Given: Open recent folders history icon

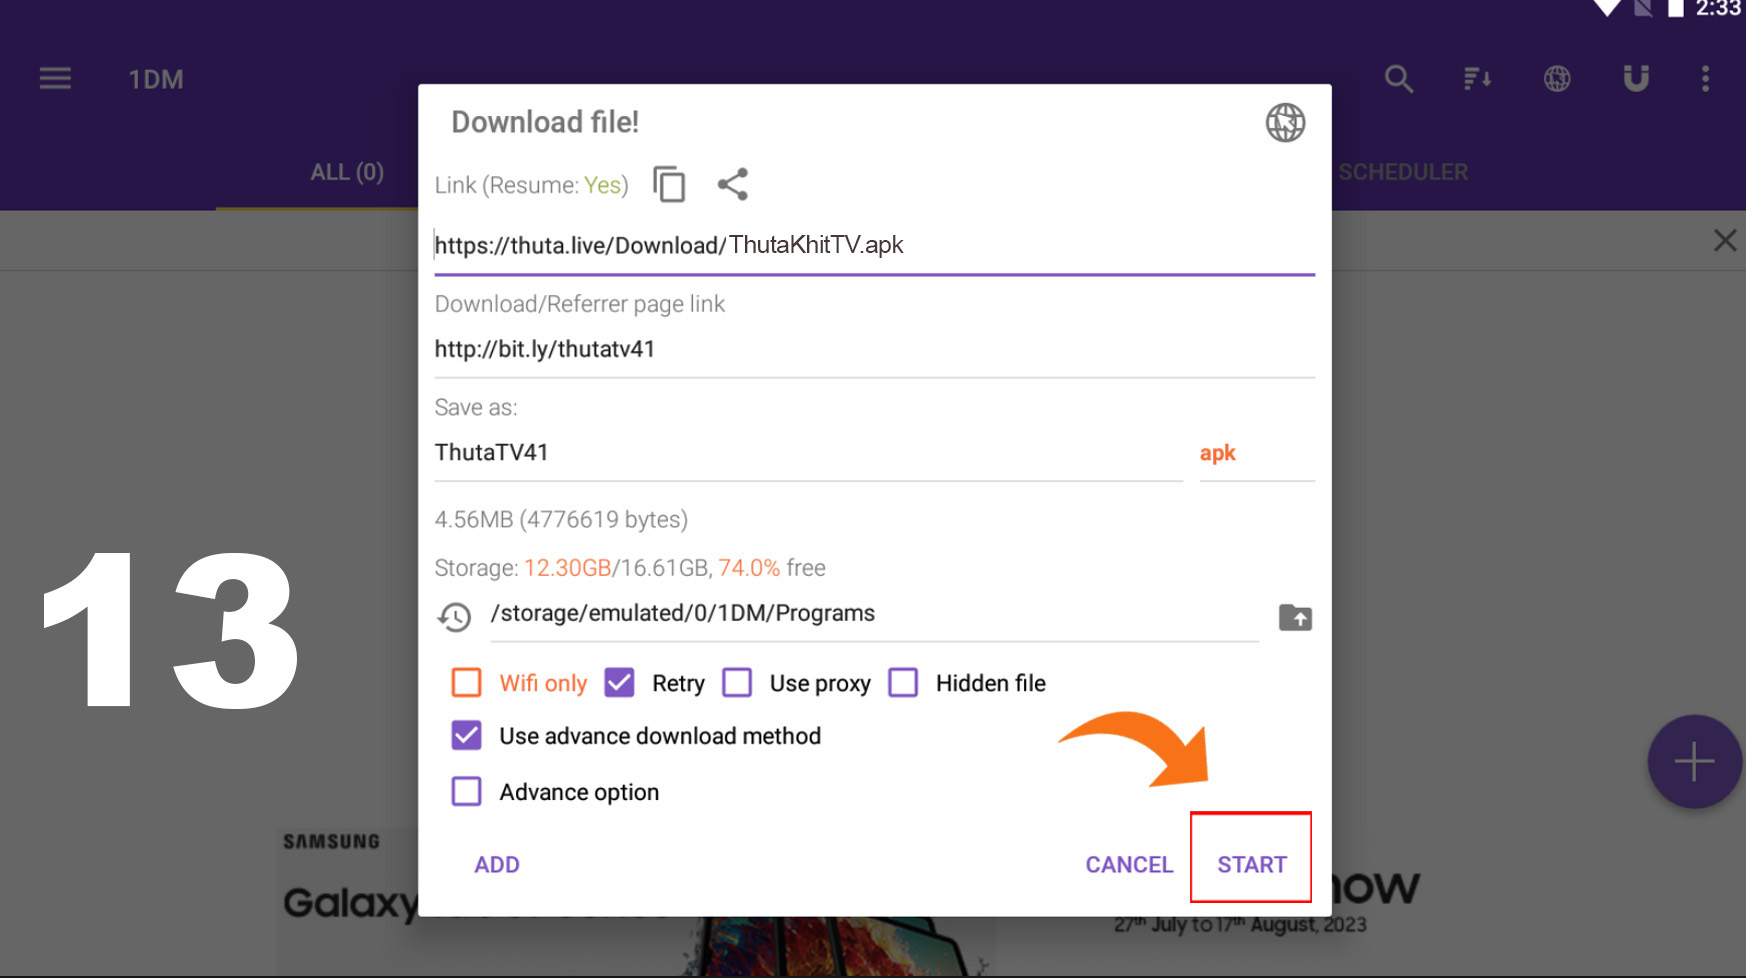Looking at the screenshot, I should click(x=454, y=617).
